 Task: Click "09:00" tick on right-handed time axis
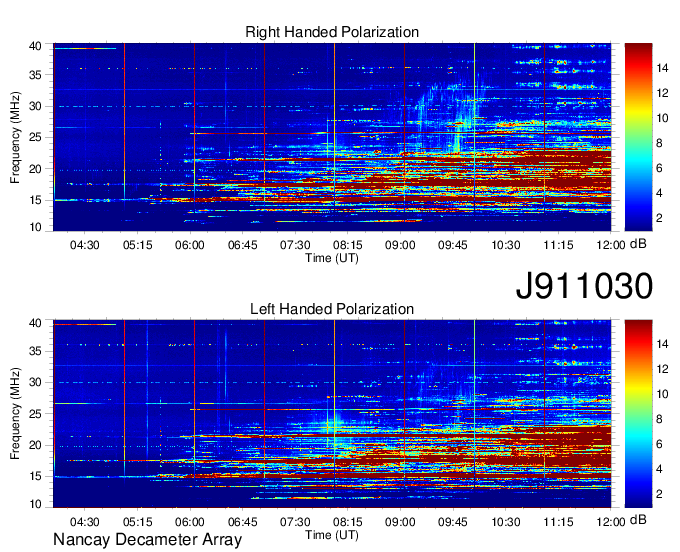coord(400,245)
